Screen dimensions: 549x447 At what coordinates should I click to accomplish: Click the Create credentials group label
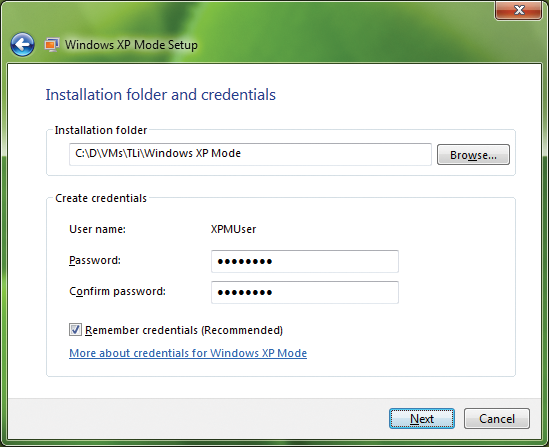pyautogui.click(x=101, y=198)
